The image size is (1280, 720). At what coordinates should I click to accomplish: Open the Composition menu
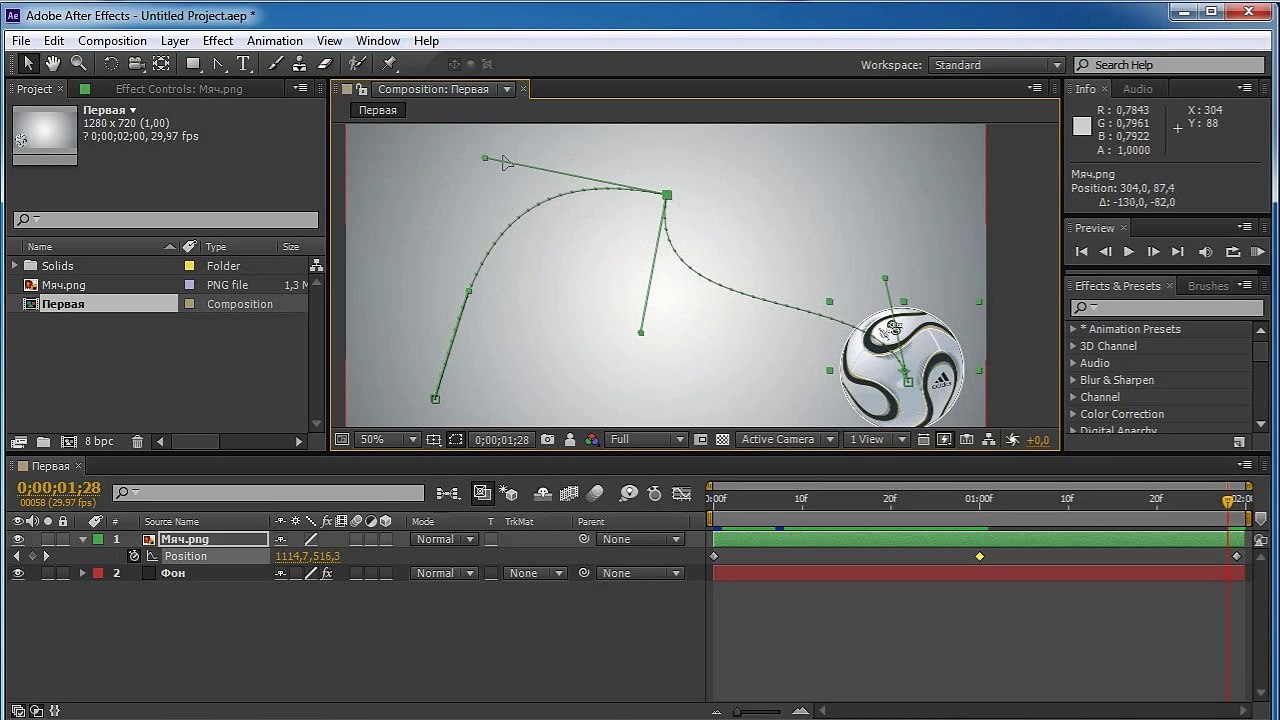[112, 41]
